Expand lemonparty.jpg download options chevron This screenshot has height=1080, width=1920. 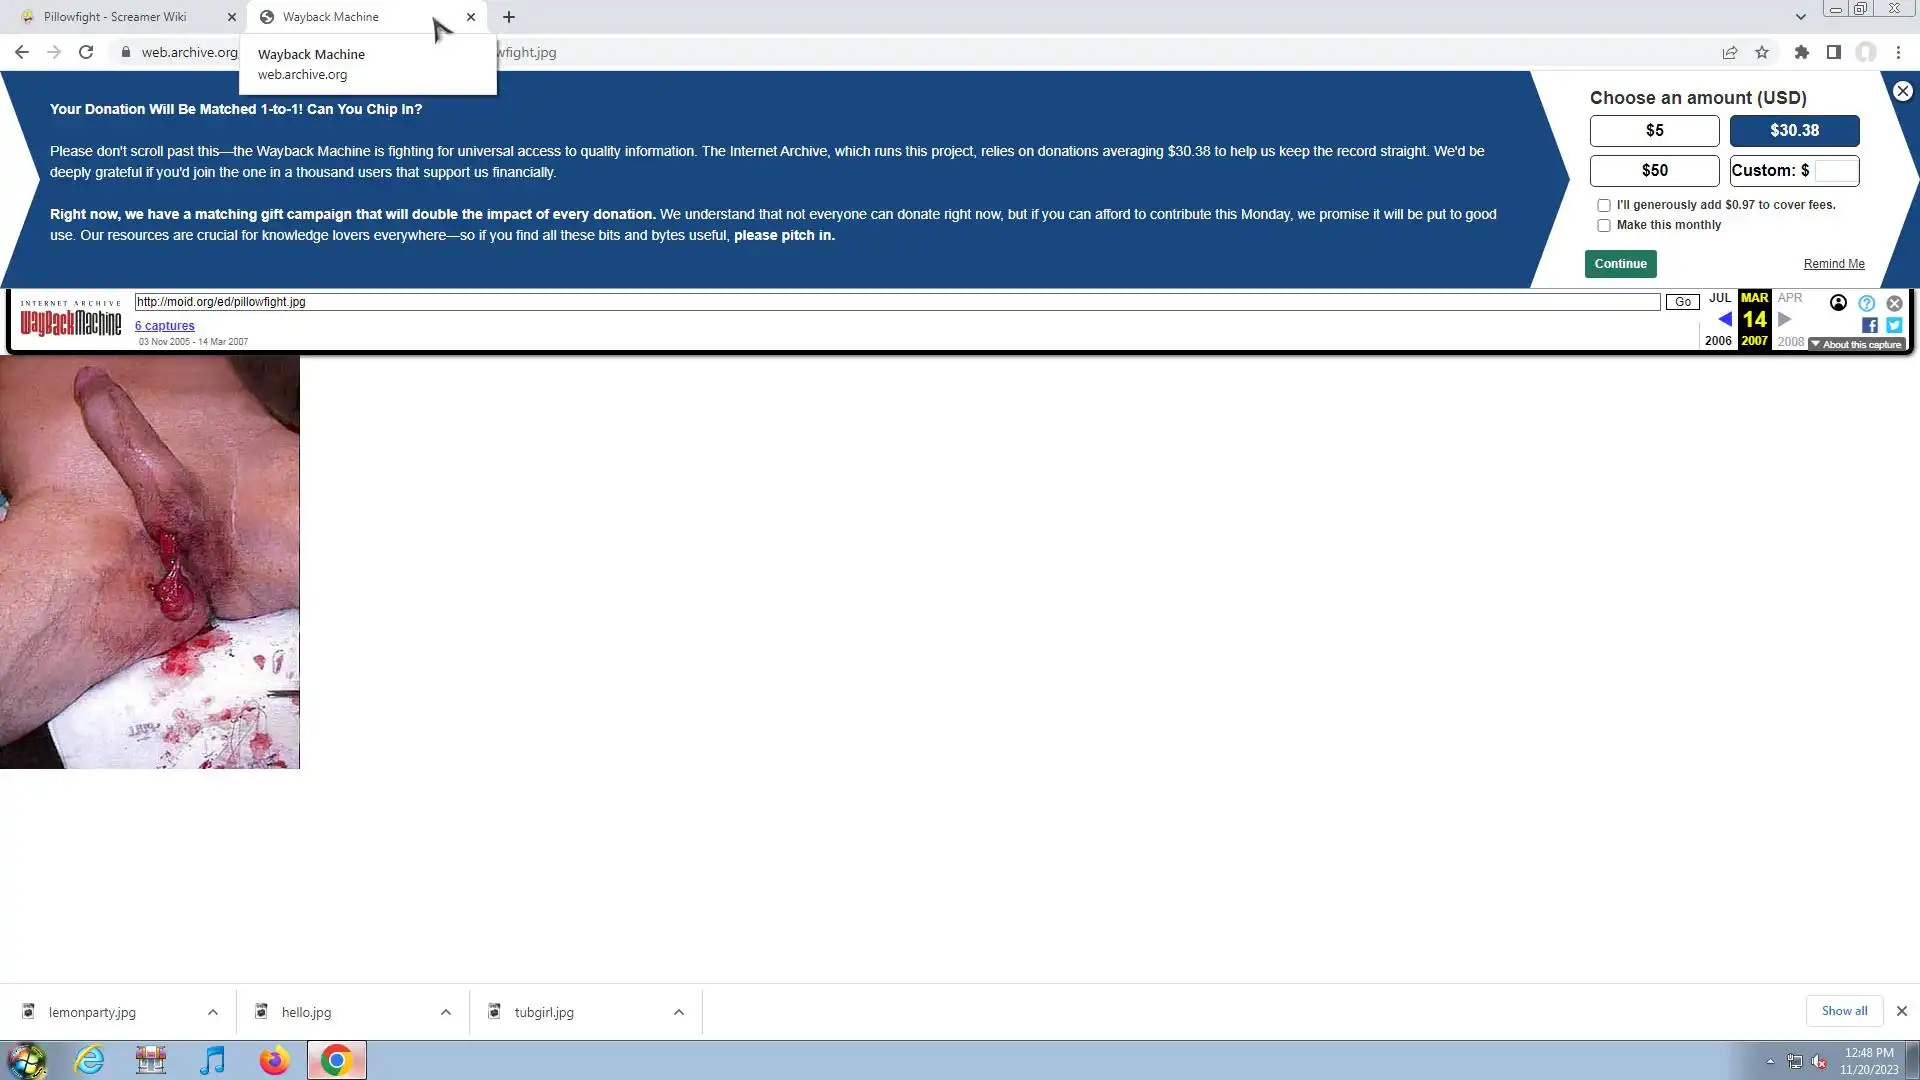click(x=213, y=1012)
